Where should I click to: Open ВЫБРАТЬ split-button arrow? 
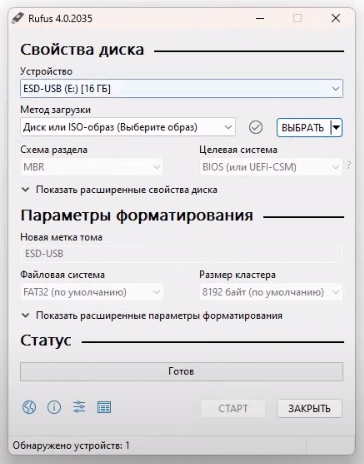[x=337, y=127]
